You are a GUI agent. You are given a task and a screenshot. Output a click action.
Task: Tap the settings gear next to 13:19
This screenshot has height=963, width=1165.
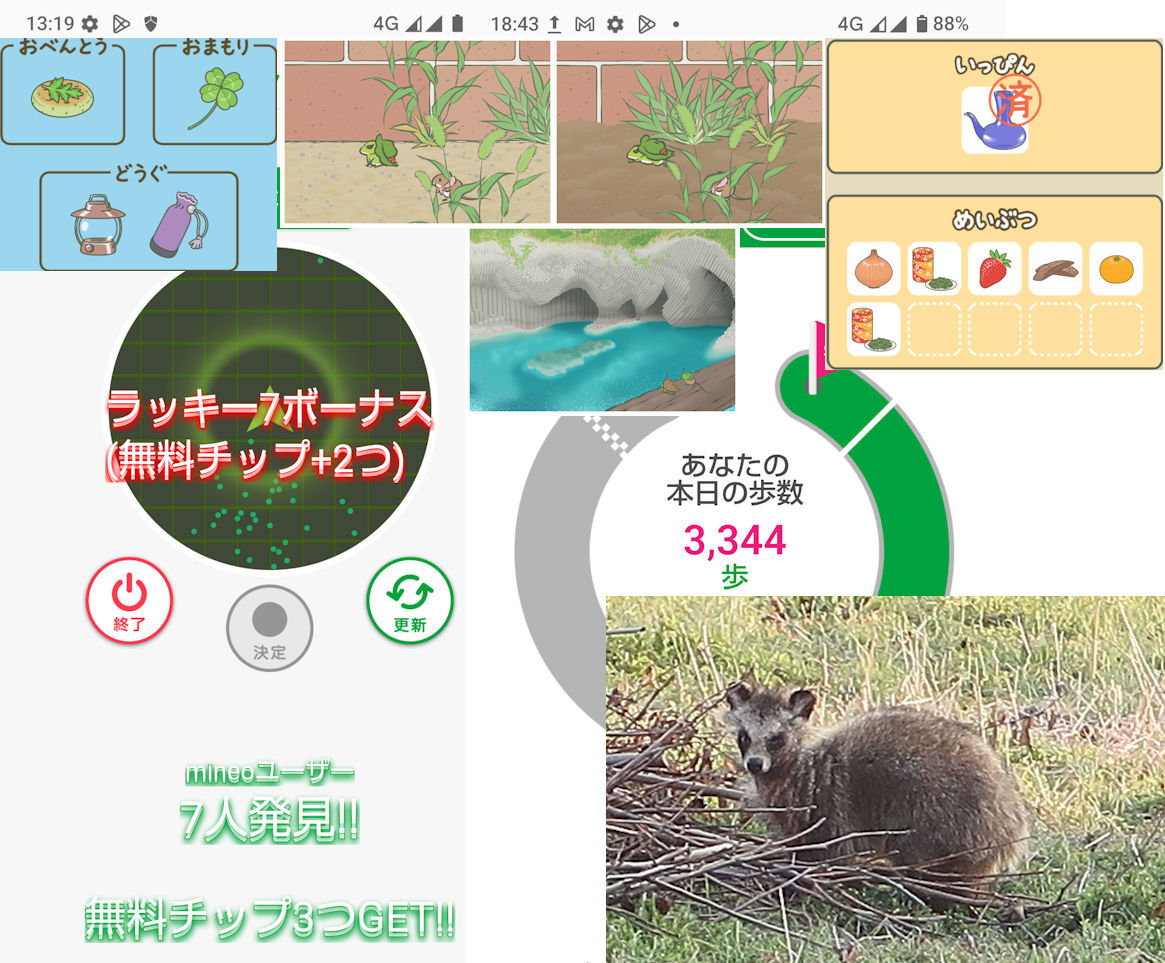90,24
